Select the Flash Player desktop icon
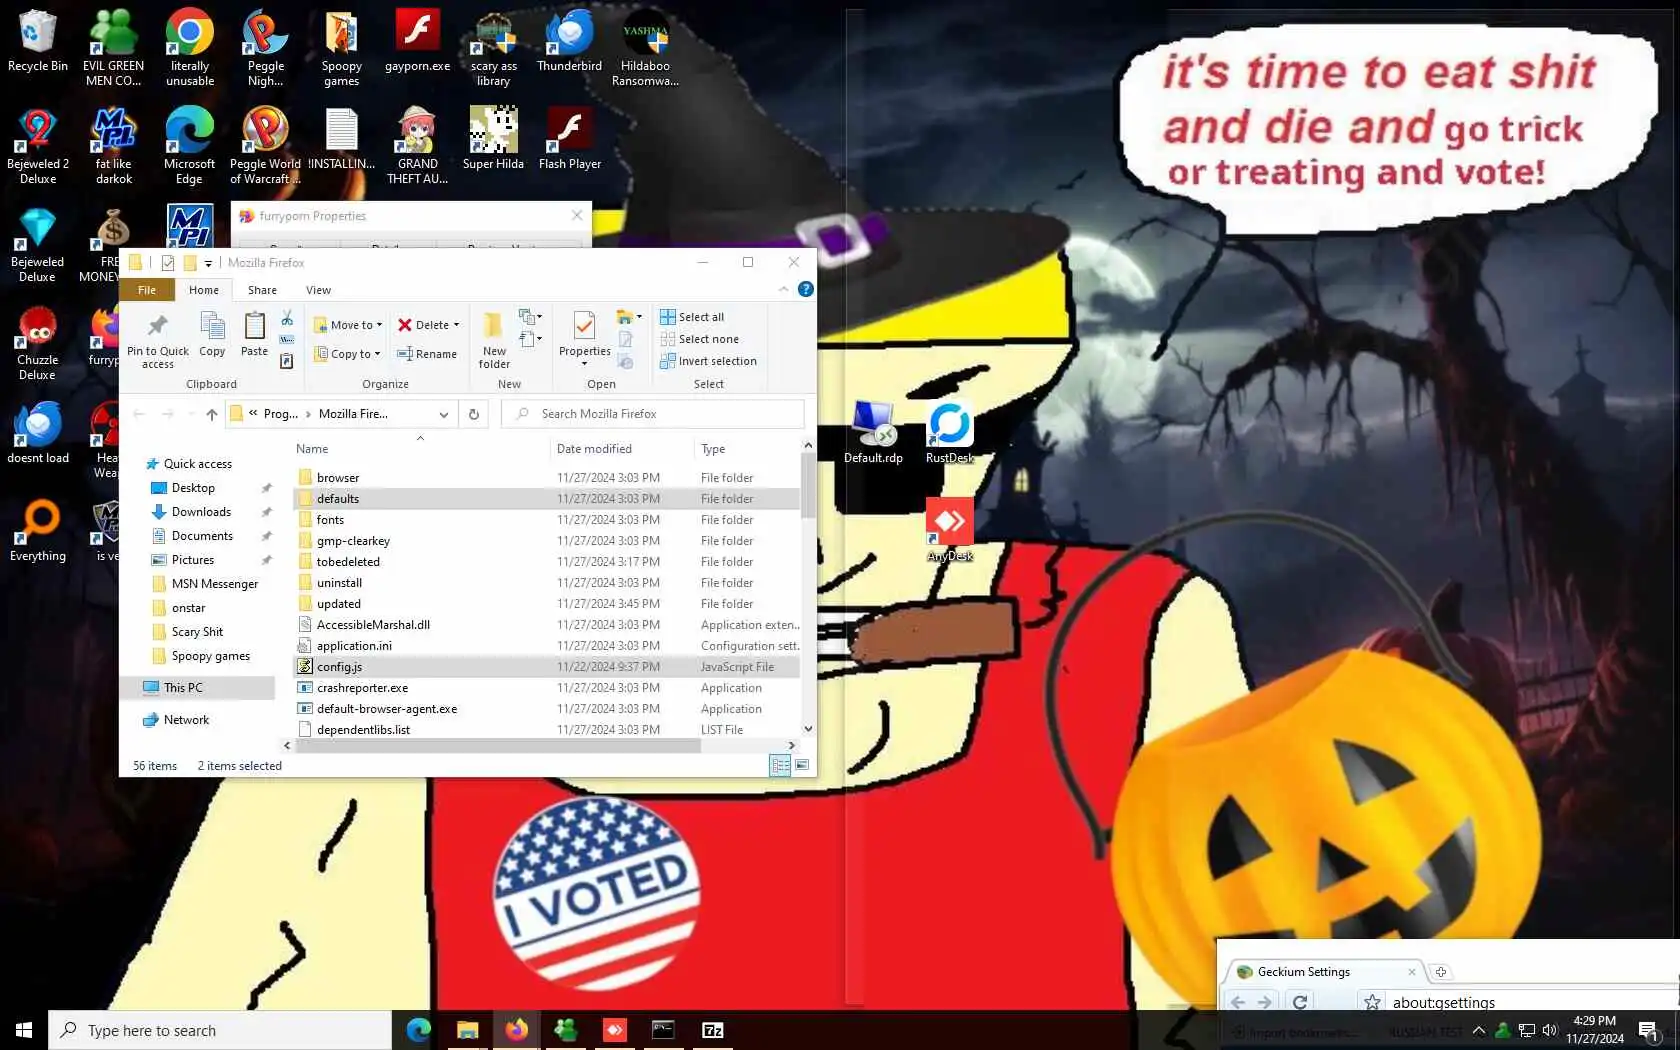Screen dimensions: 1680x1050 tap(569, 138)
